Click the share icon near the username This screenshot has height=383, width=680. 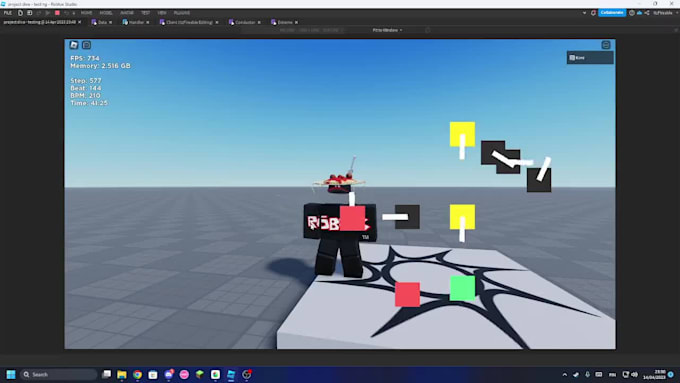click(647, 13)
